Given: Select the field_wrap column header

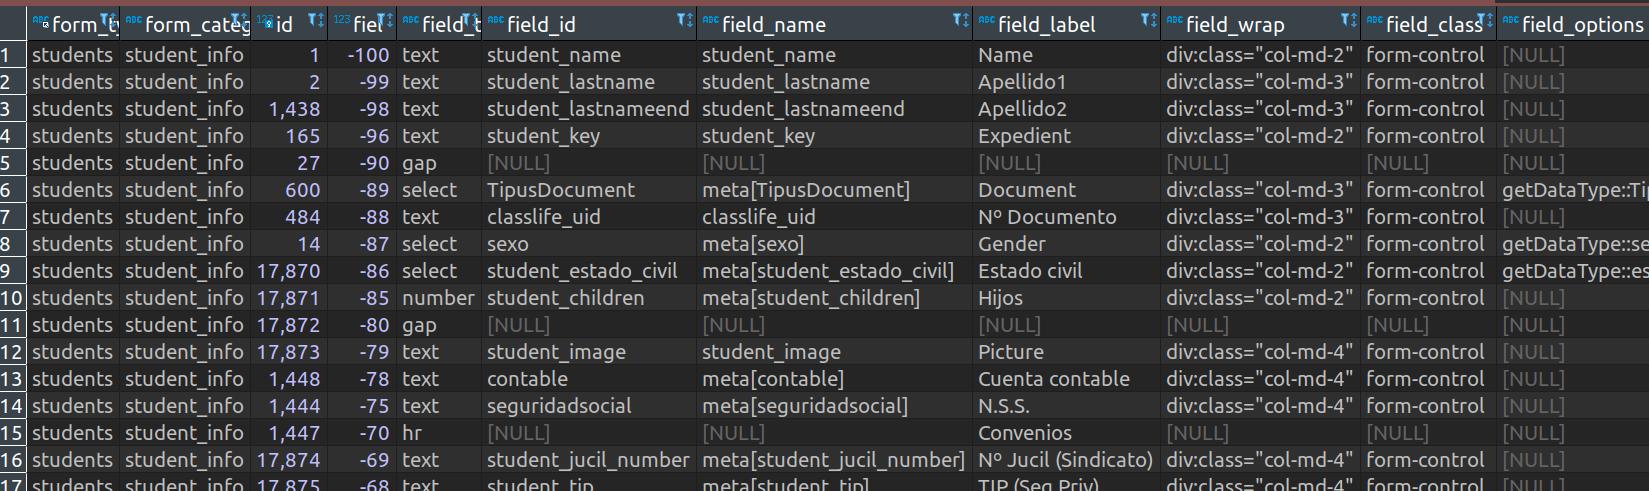Looking at the screenshot, I should coord(1260,24).
